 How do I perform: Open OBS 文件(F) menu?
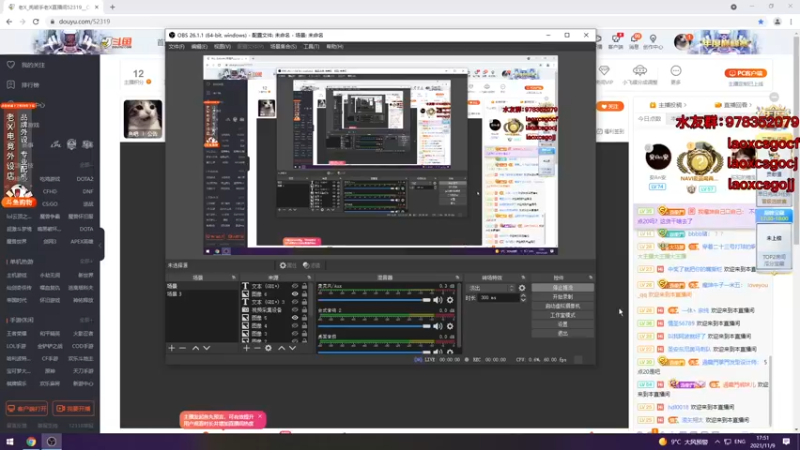177,46
